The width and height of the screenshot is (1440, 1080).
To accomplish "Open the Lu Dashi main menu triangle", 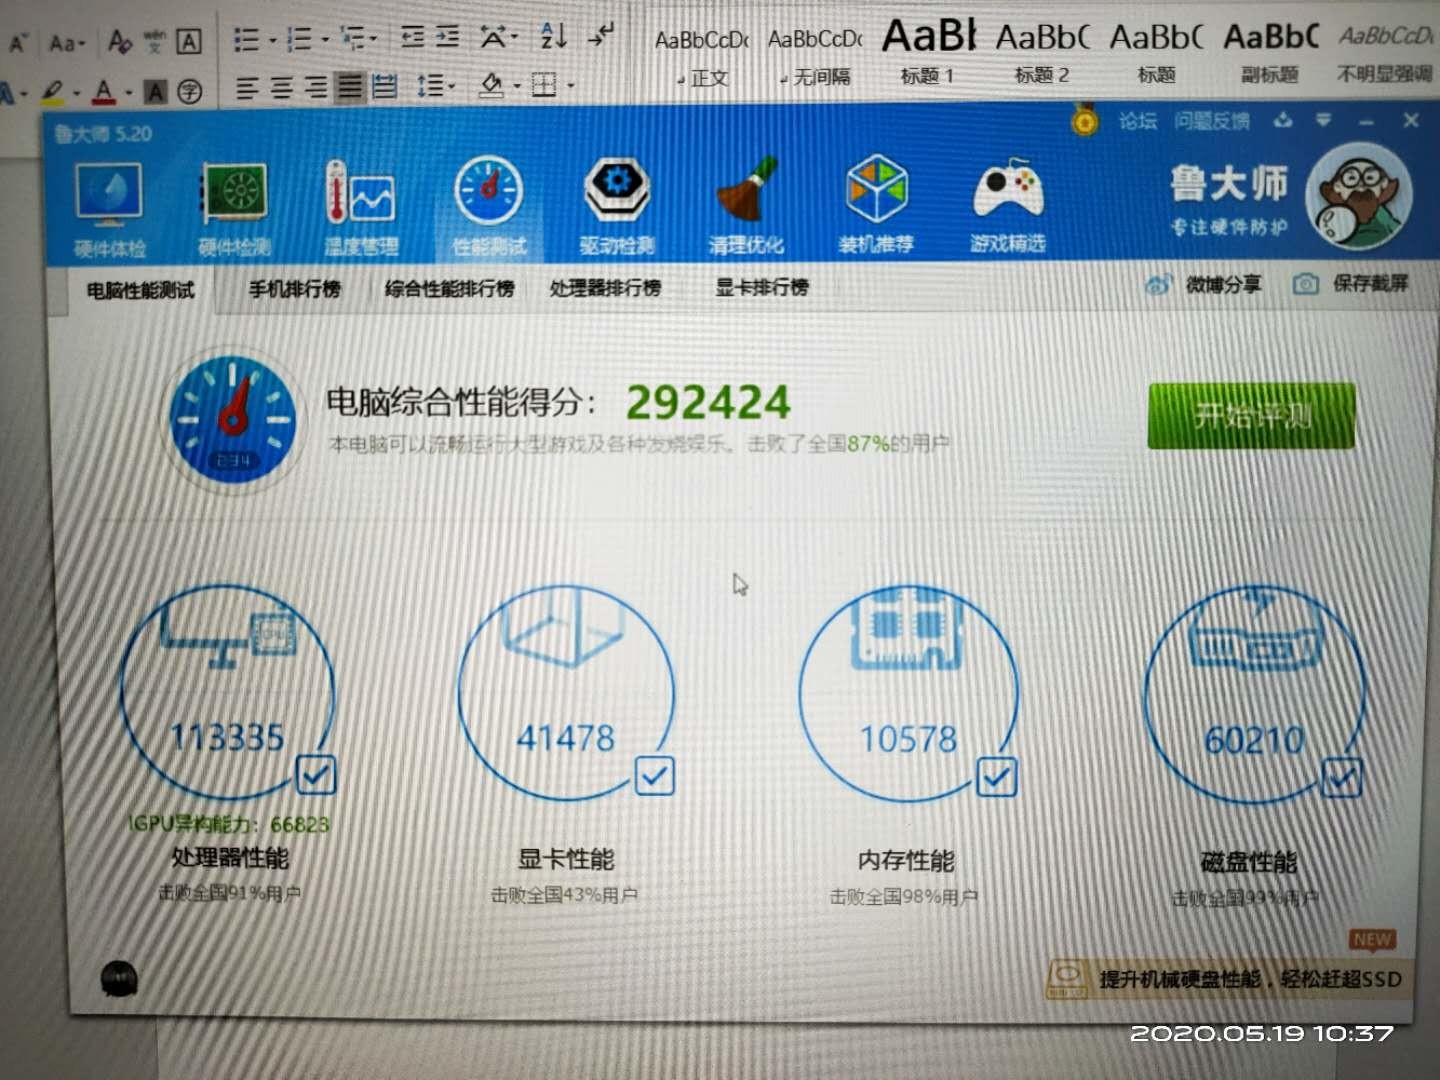I will pos(1324,120).
